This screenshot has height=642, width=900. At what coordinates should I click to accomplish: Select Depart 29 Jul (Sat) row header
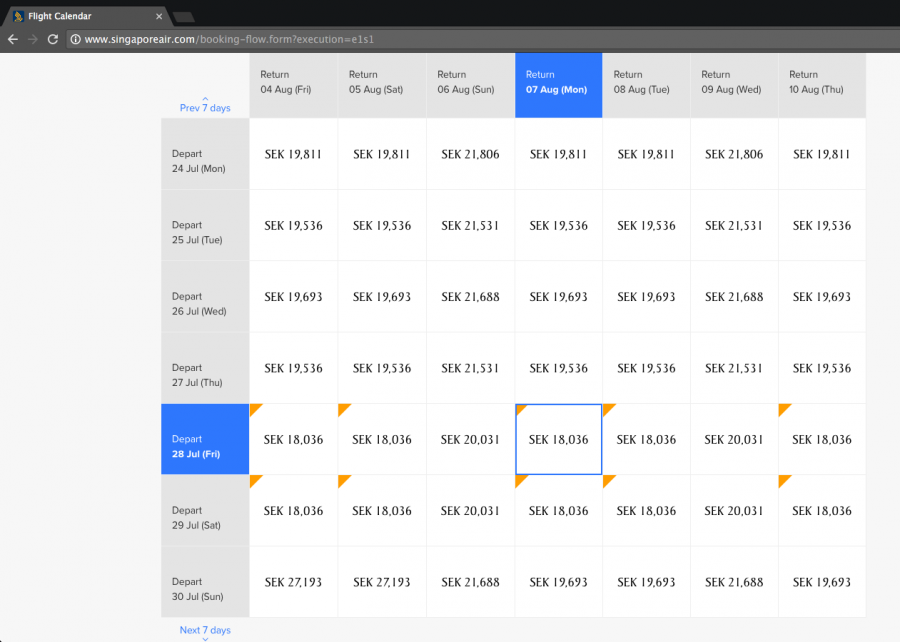pos(205,511)
